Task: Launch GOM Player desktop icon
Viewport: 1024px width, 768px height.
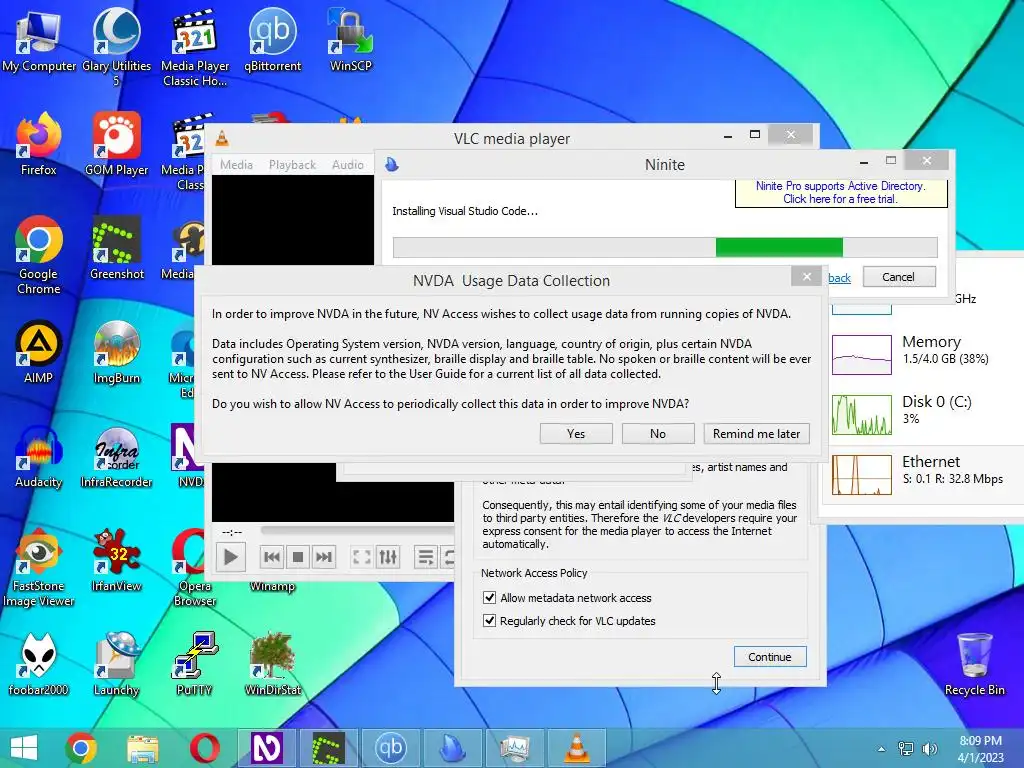Action: [116, 144]
